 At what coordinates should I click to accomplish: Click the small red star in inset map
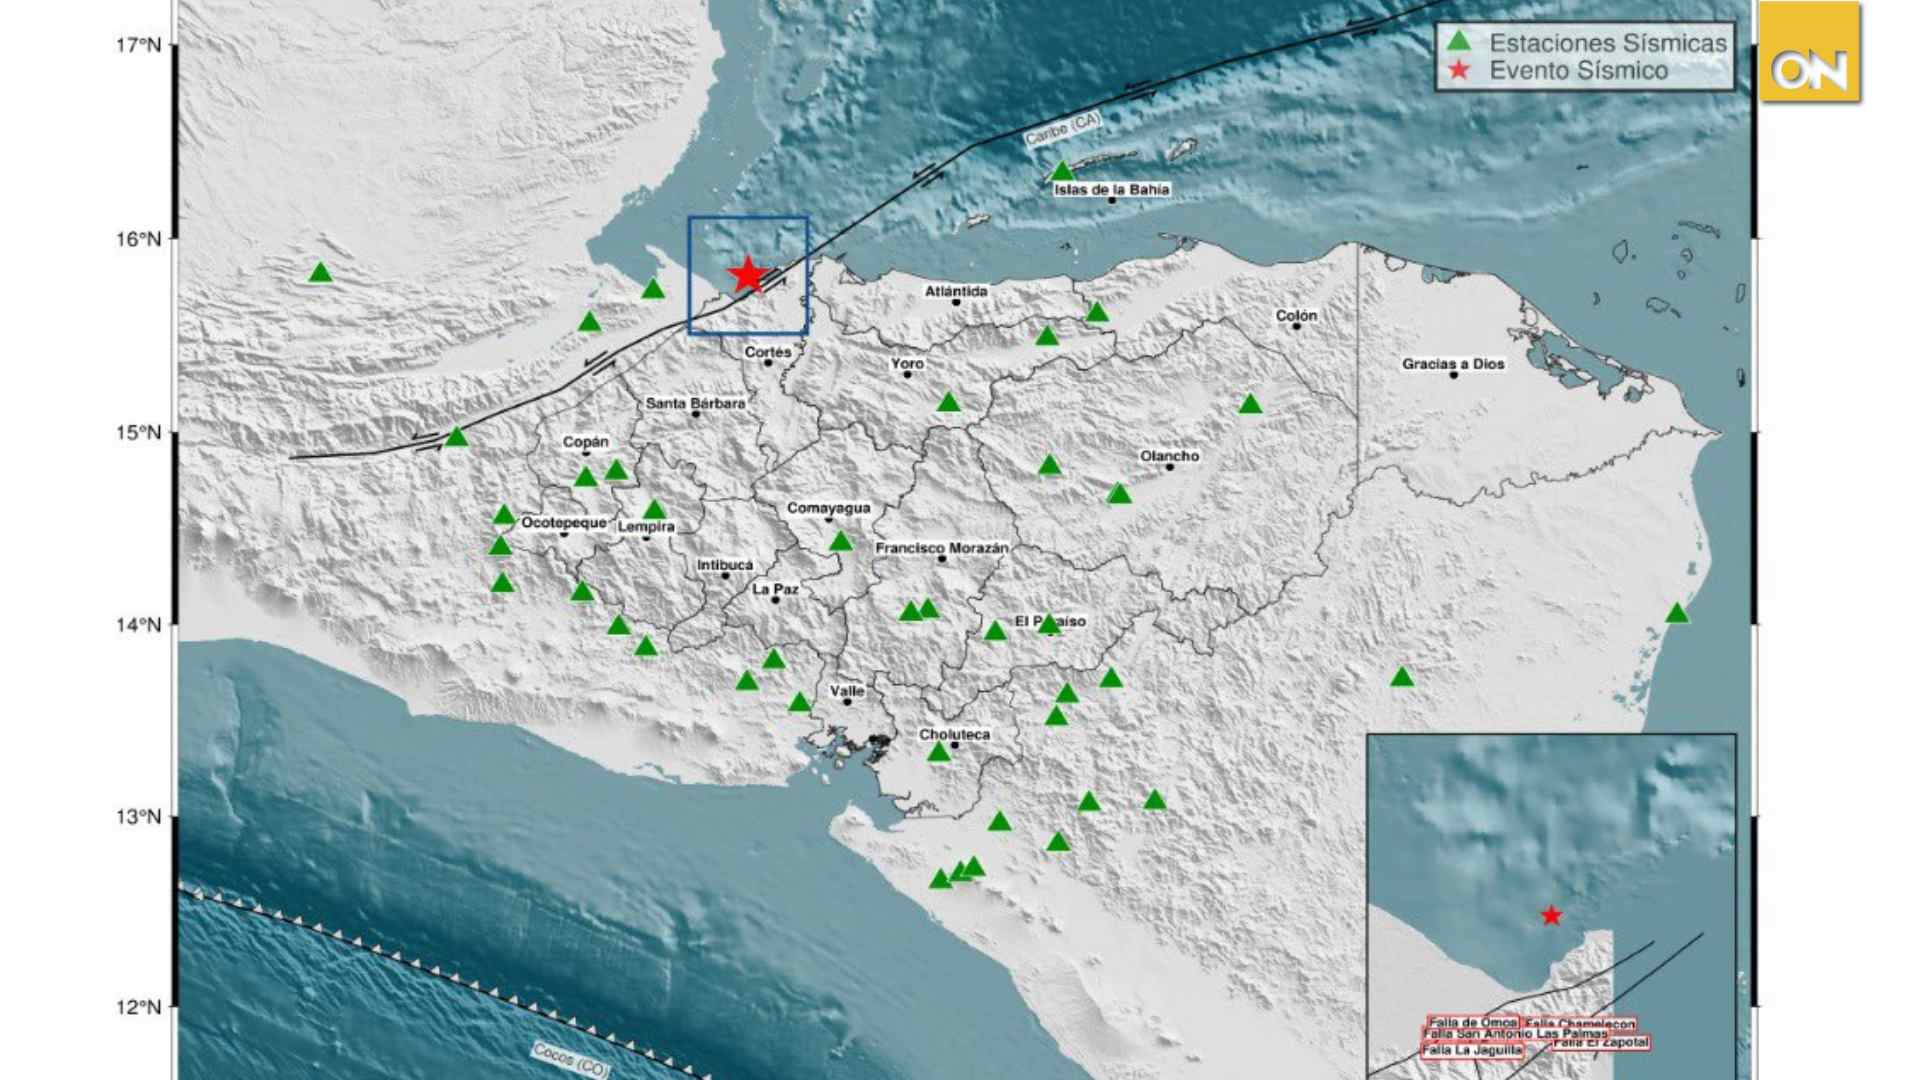point(1551,915)
